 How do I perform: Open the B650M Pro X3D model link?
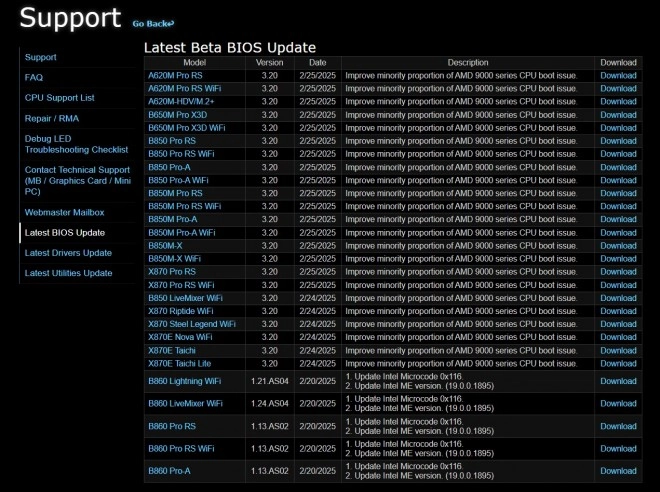[x=178, y=115]
